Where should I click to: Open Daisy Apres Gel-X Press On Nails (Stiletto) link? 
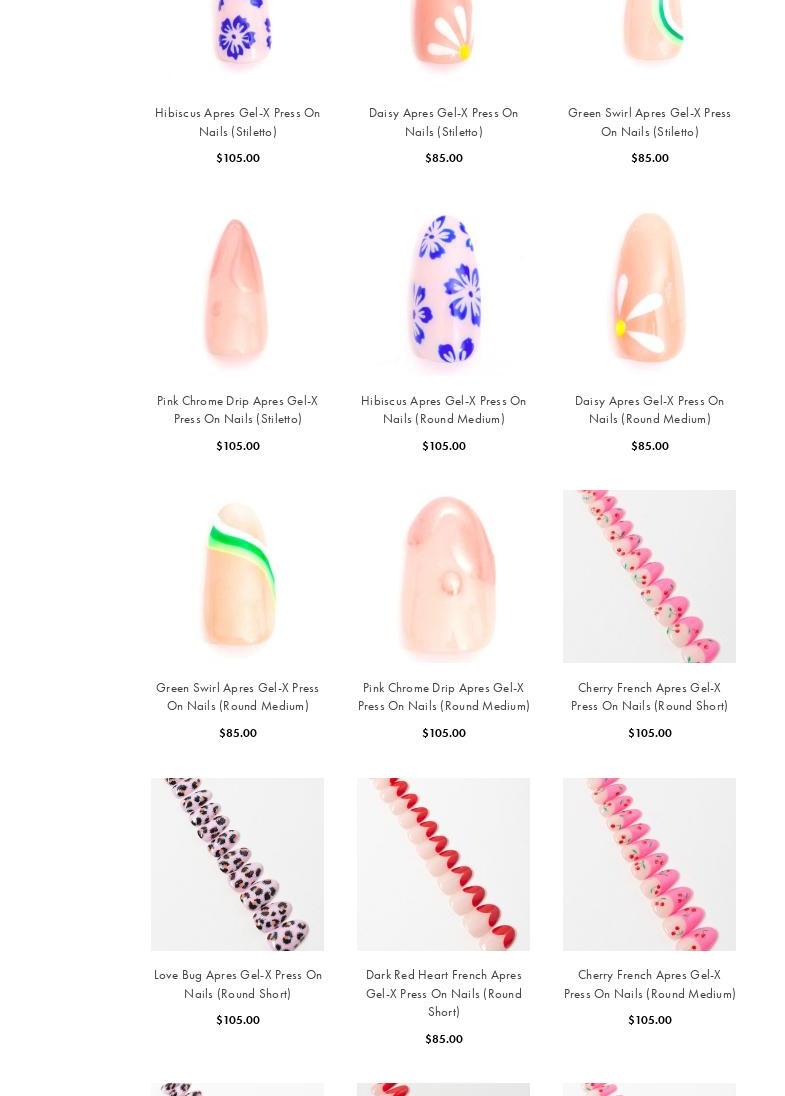[x=443, y=122]
